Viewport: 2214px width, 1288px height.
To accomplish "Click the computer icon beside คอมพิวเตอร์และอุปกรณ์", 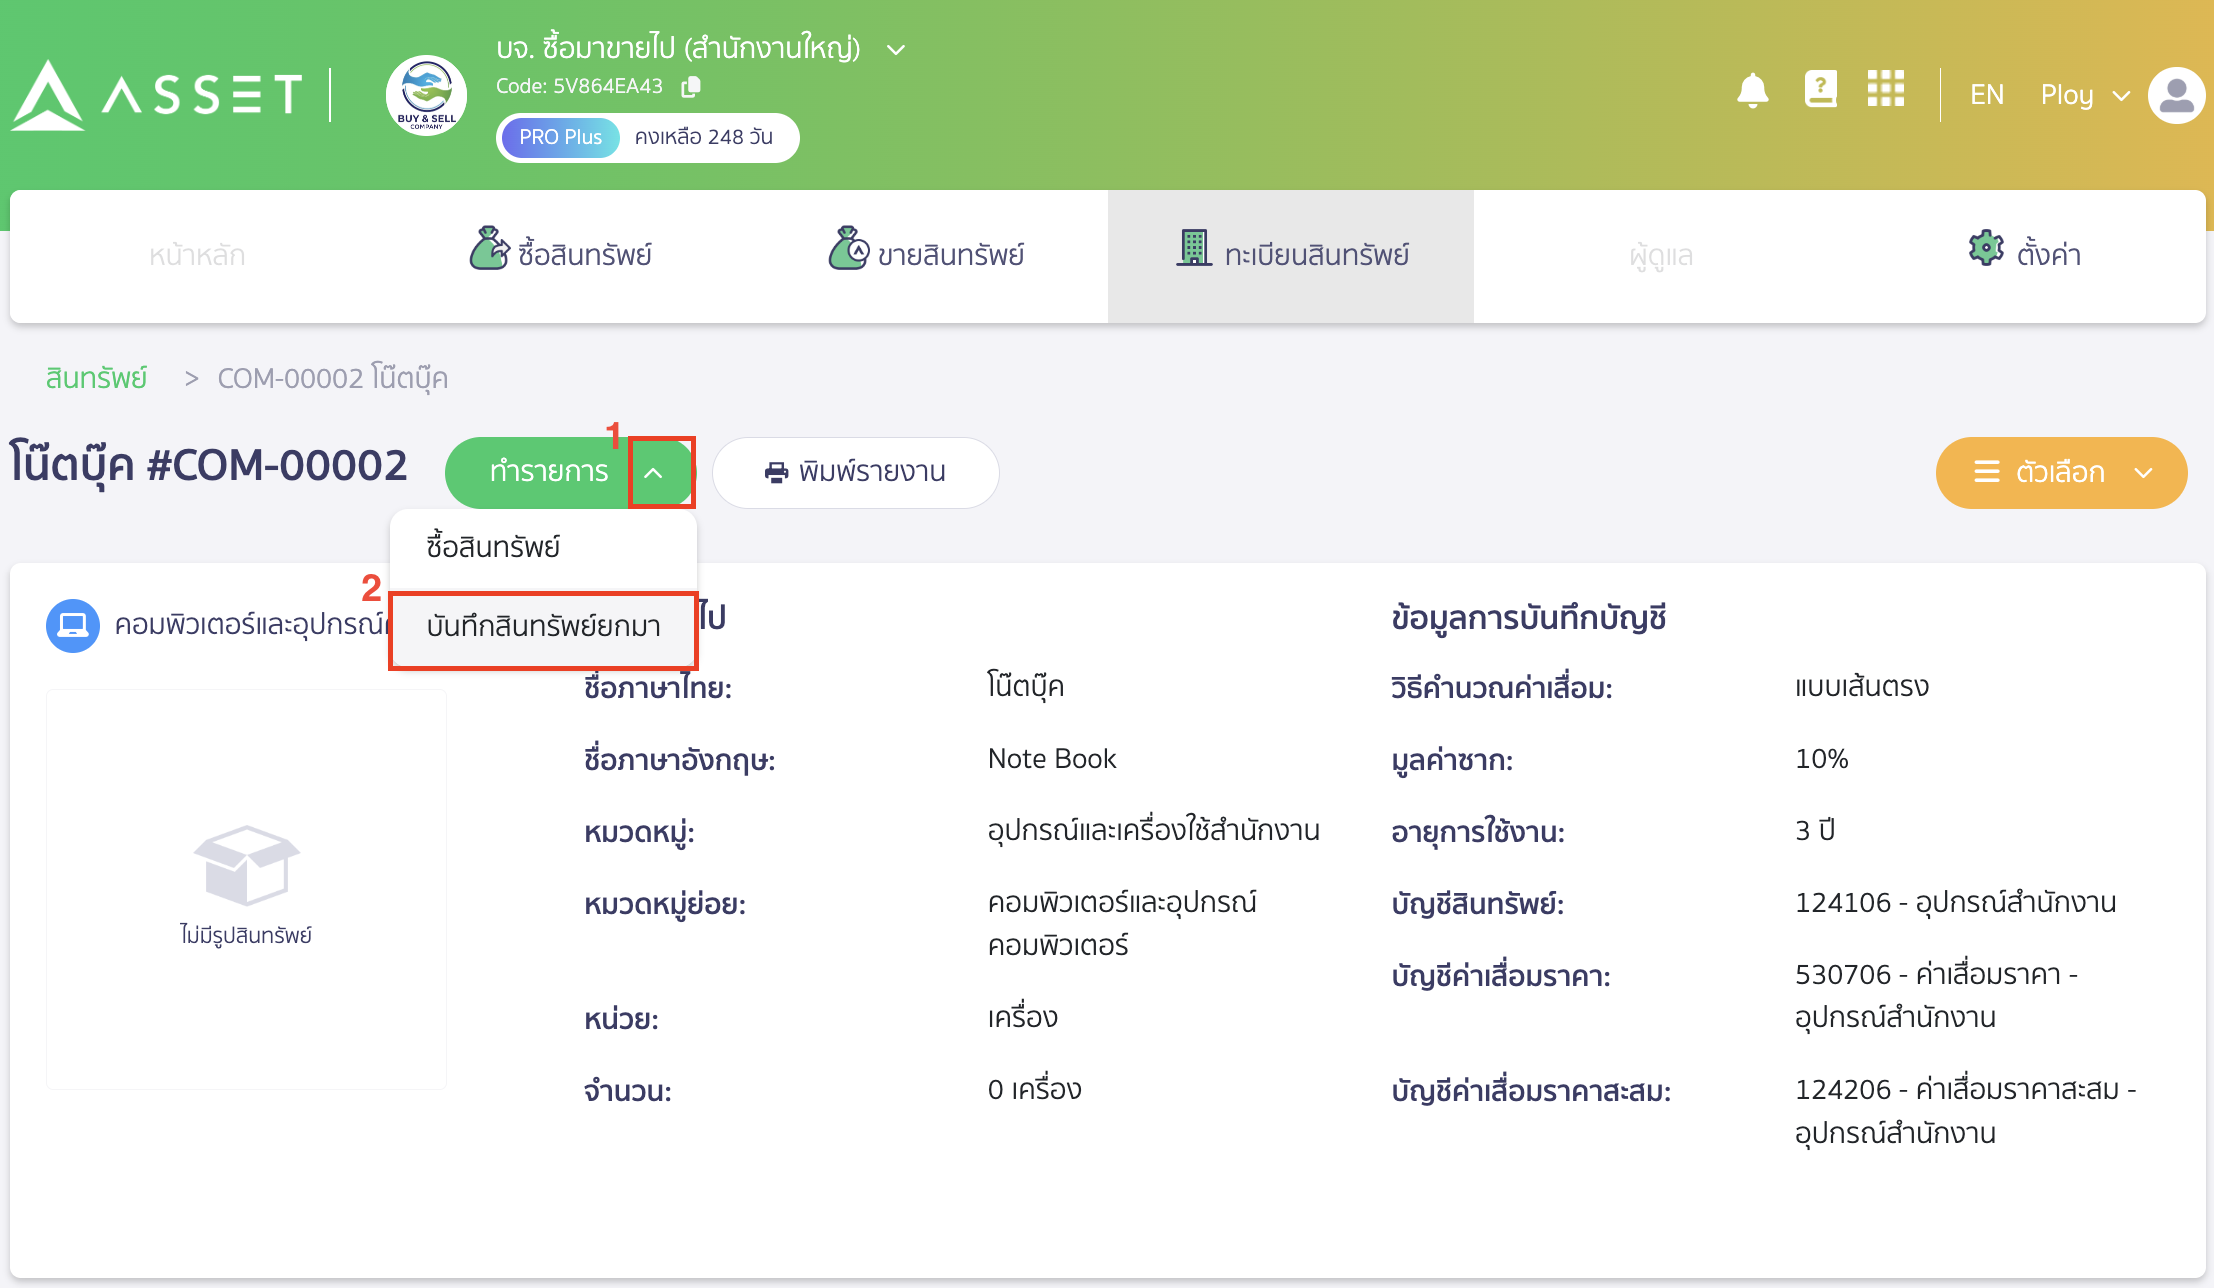I will click(x=71, y=625).
